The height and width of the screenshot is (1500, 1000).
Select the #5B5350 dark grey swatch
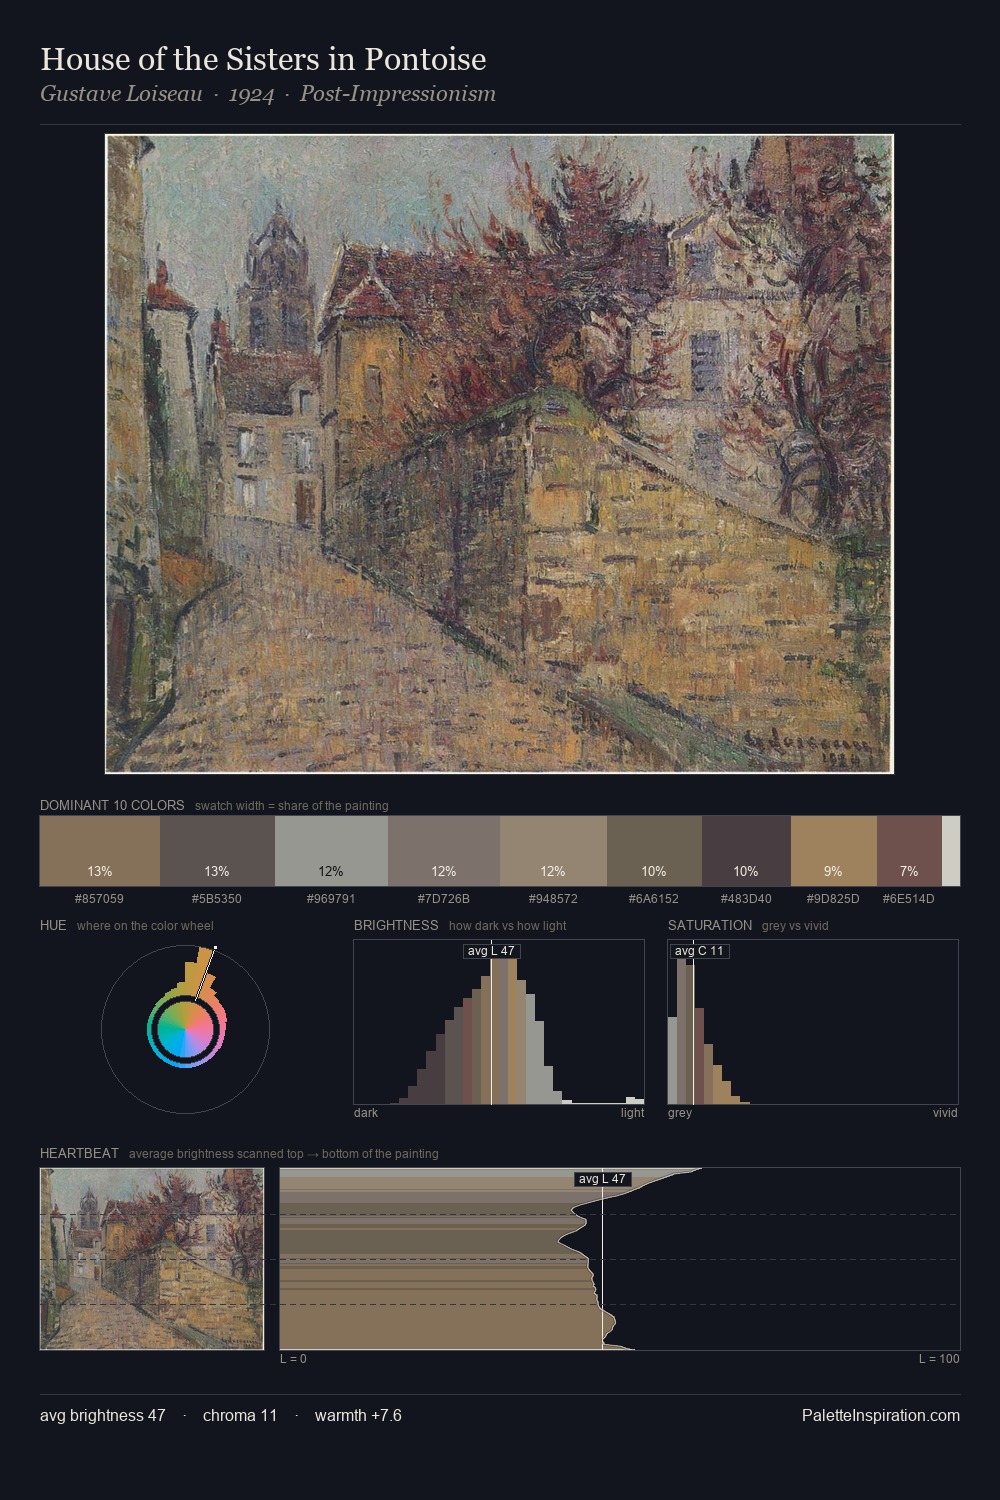pos(217,851)
